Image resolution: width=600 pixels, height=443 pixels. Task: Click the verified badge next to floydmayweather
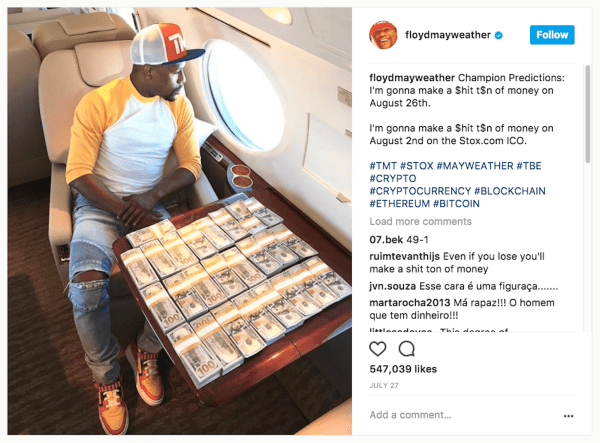tap(499, 35)
